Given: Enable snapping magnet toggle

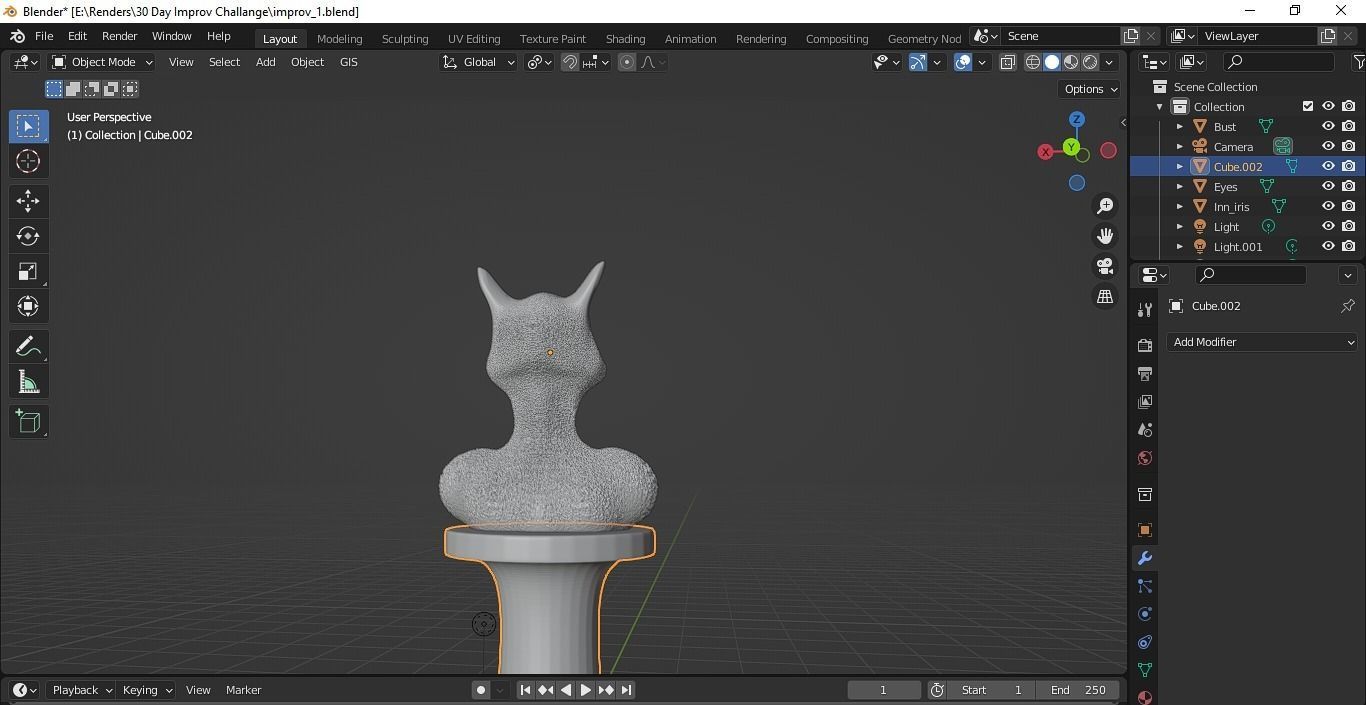Looking at the screenshot, I should point(570,62).
